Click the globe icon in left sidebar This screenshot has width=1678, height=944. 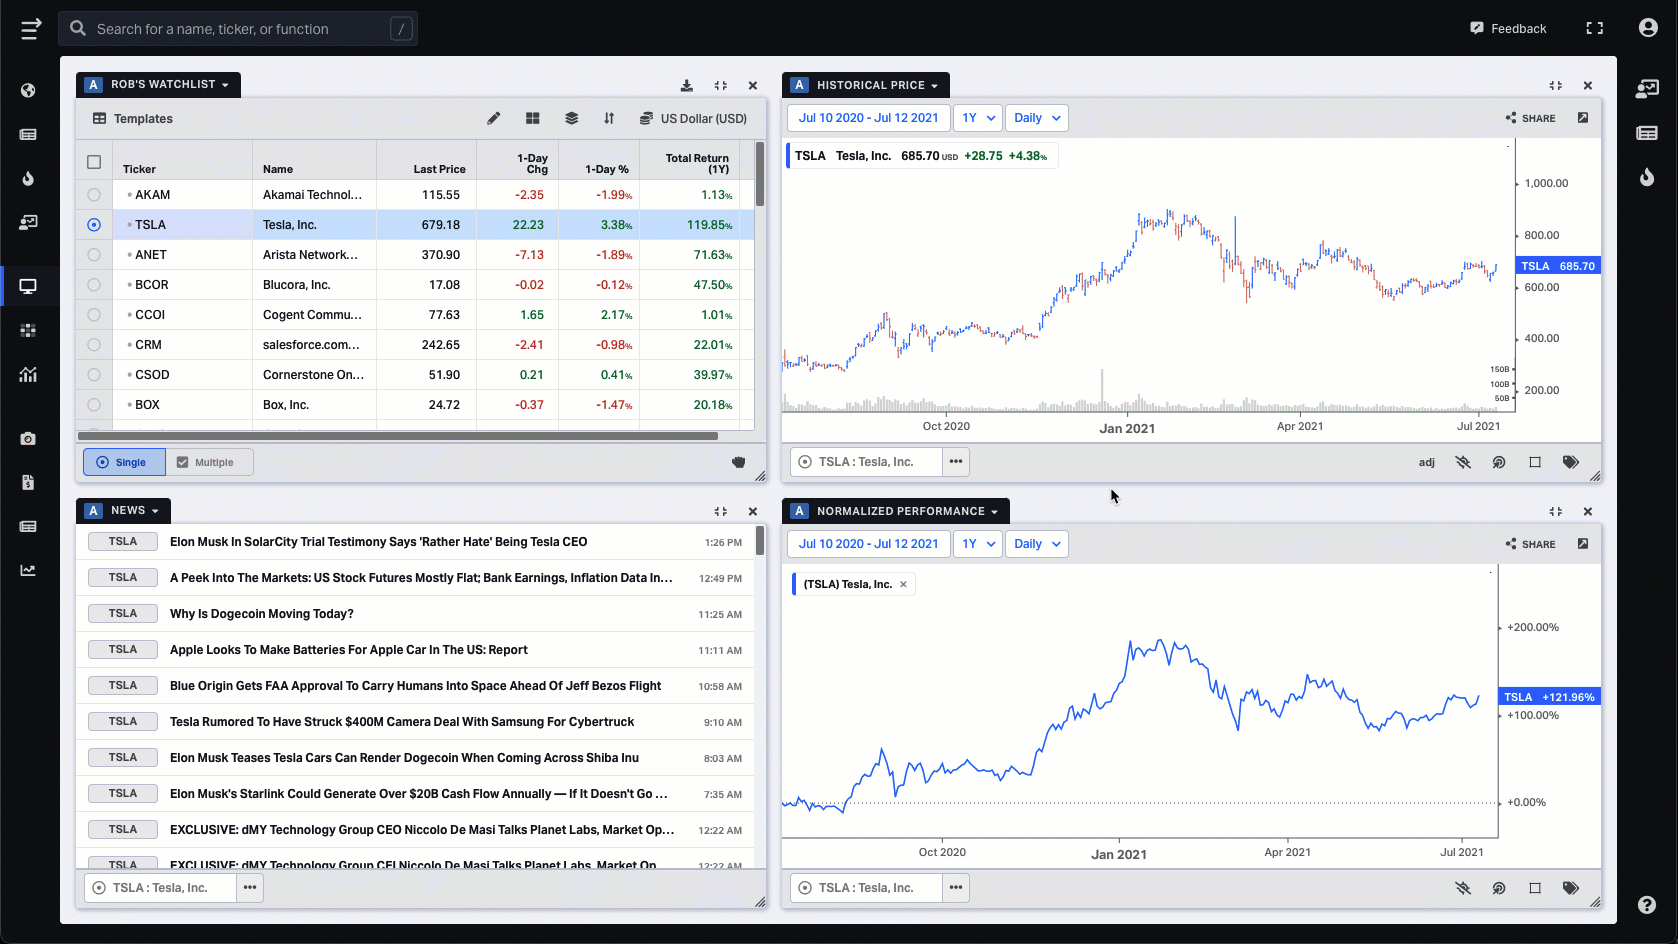pos(28,90)
